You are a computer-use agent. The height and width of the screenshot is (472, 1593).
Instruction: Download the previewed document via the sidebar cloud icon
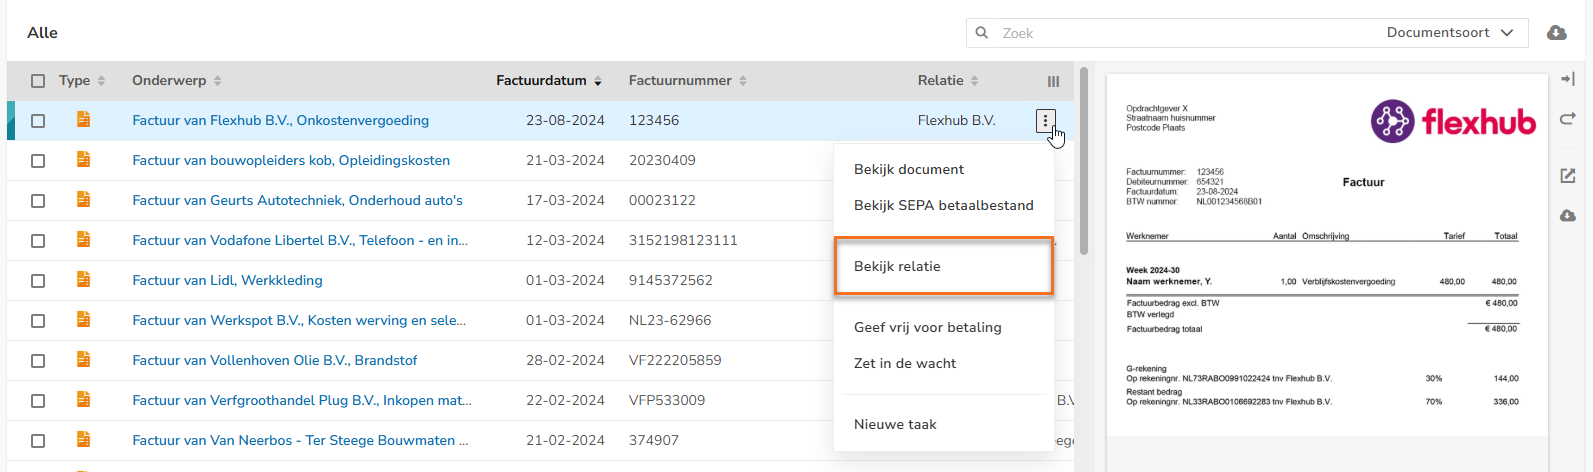pos(1567,216)
